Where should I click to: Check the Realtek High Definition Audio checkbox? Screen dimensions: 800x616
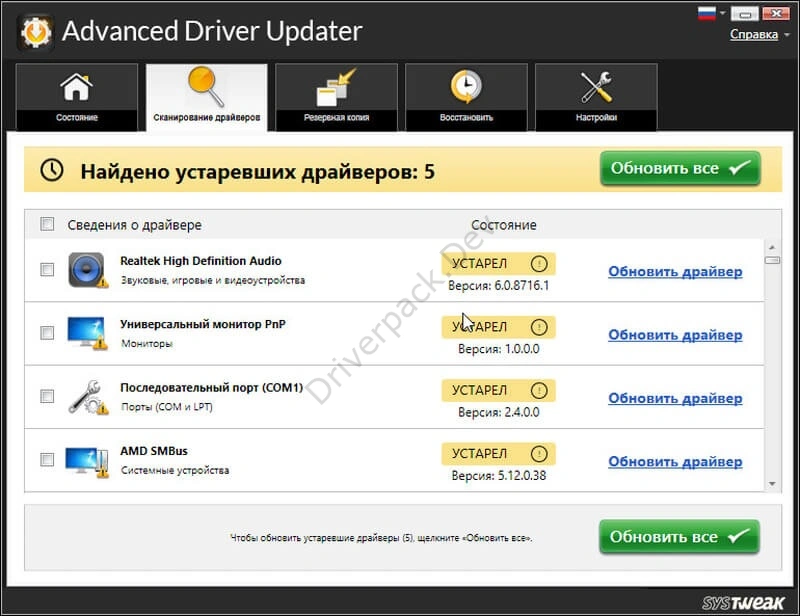tap(47, 269)
